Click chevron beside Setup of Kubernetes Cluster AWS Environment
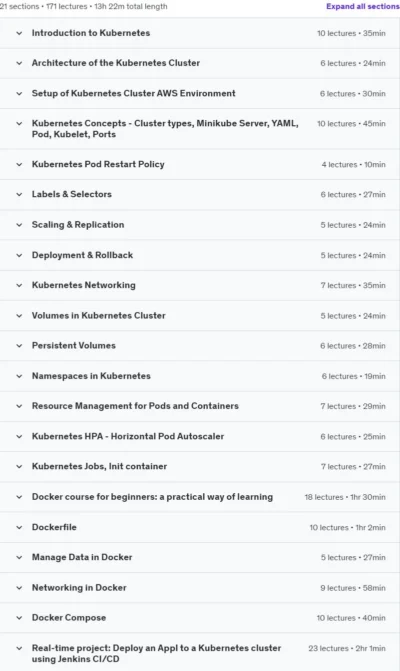 point(19,93)
